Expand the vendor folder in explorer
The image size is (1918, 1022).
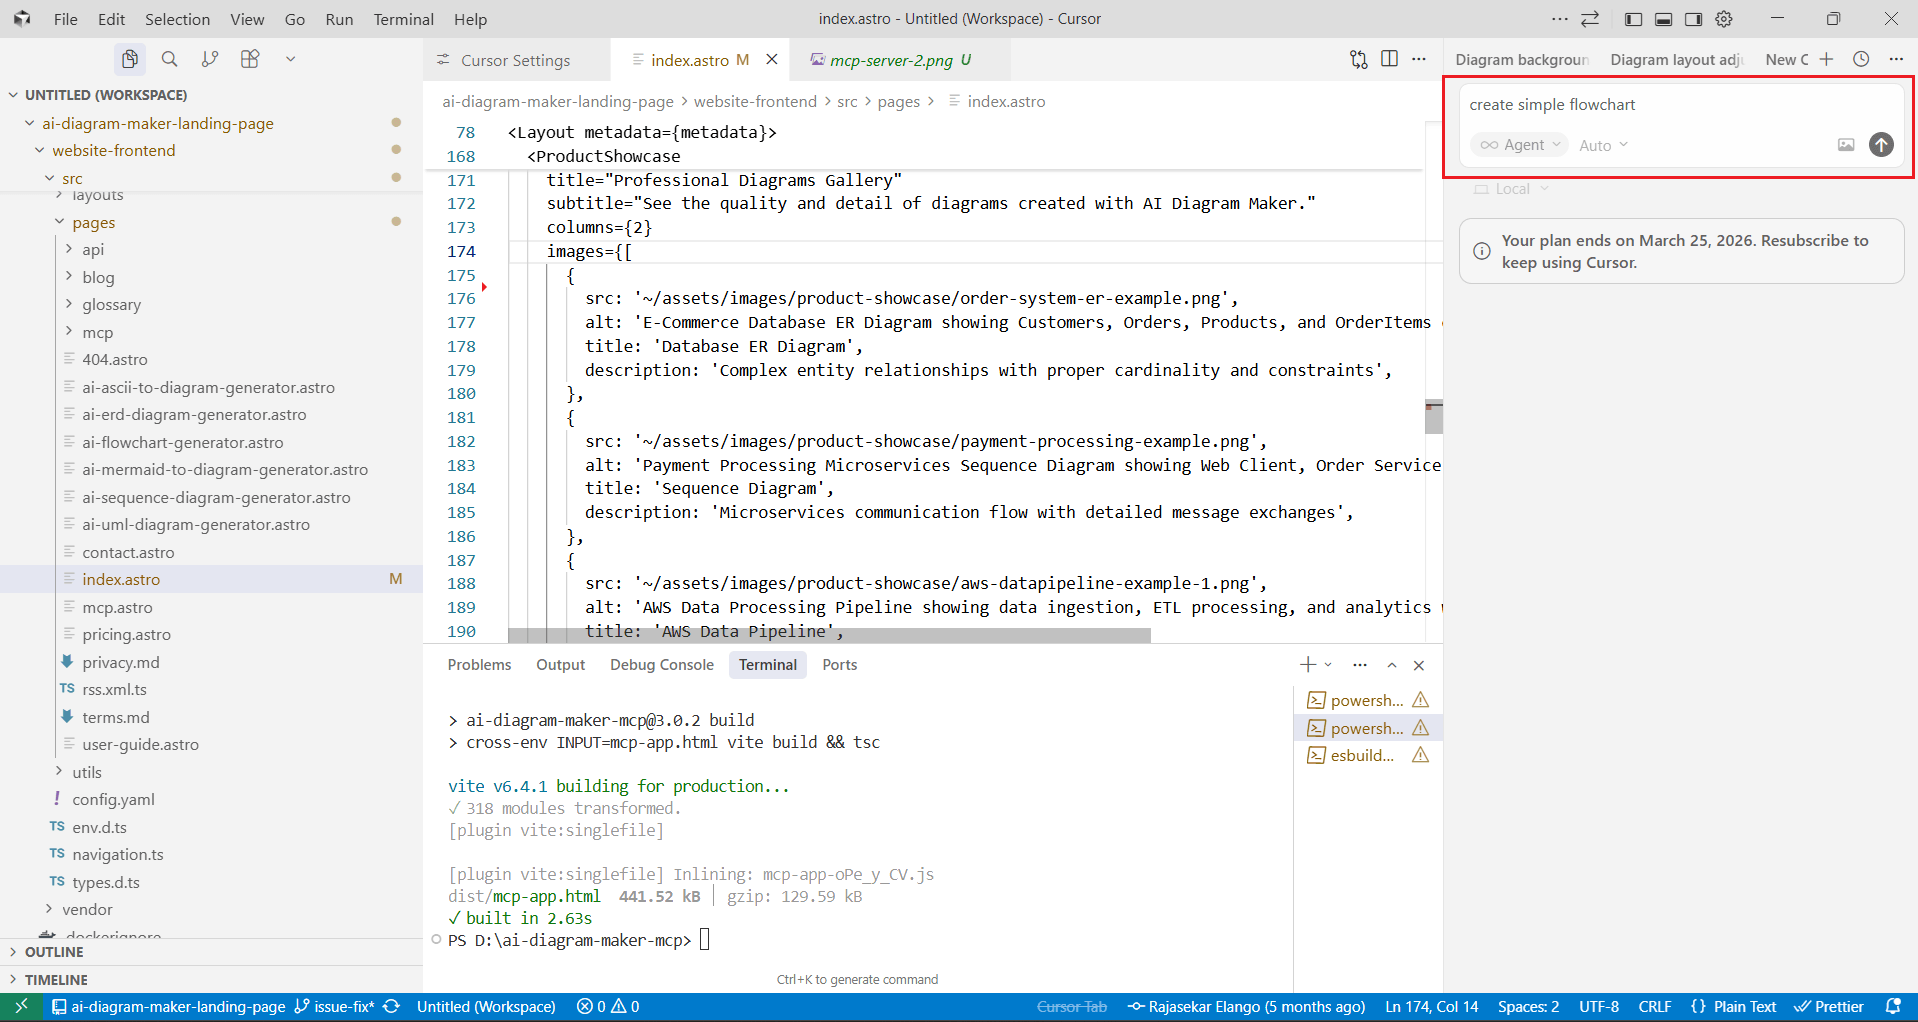tap(88, 909)
